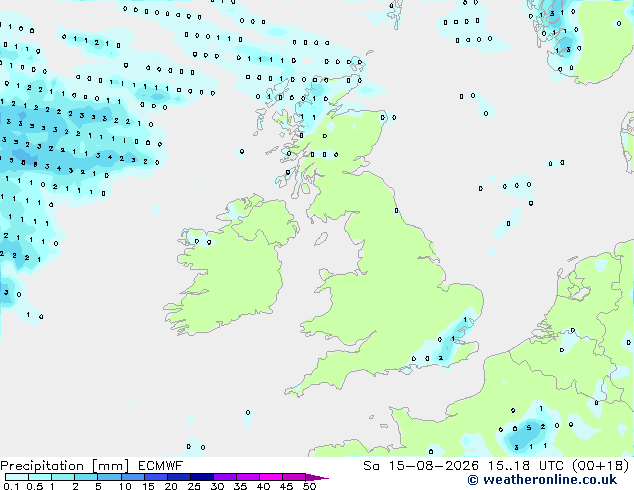The width and height of the screenshot is (634, 490).
Task: Pick the legend swatch between 2 and 5
Action: 86,477
